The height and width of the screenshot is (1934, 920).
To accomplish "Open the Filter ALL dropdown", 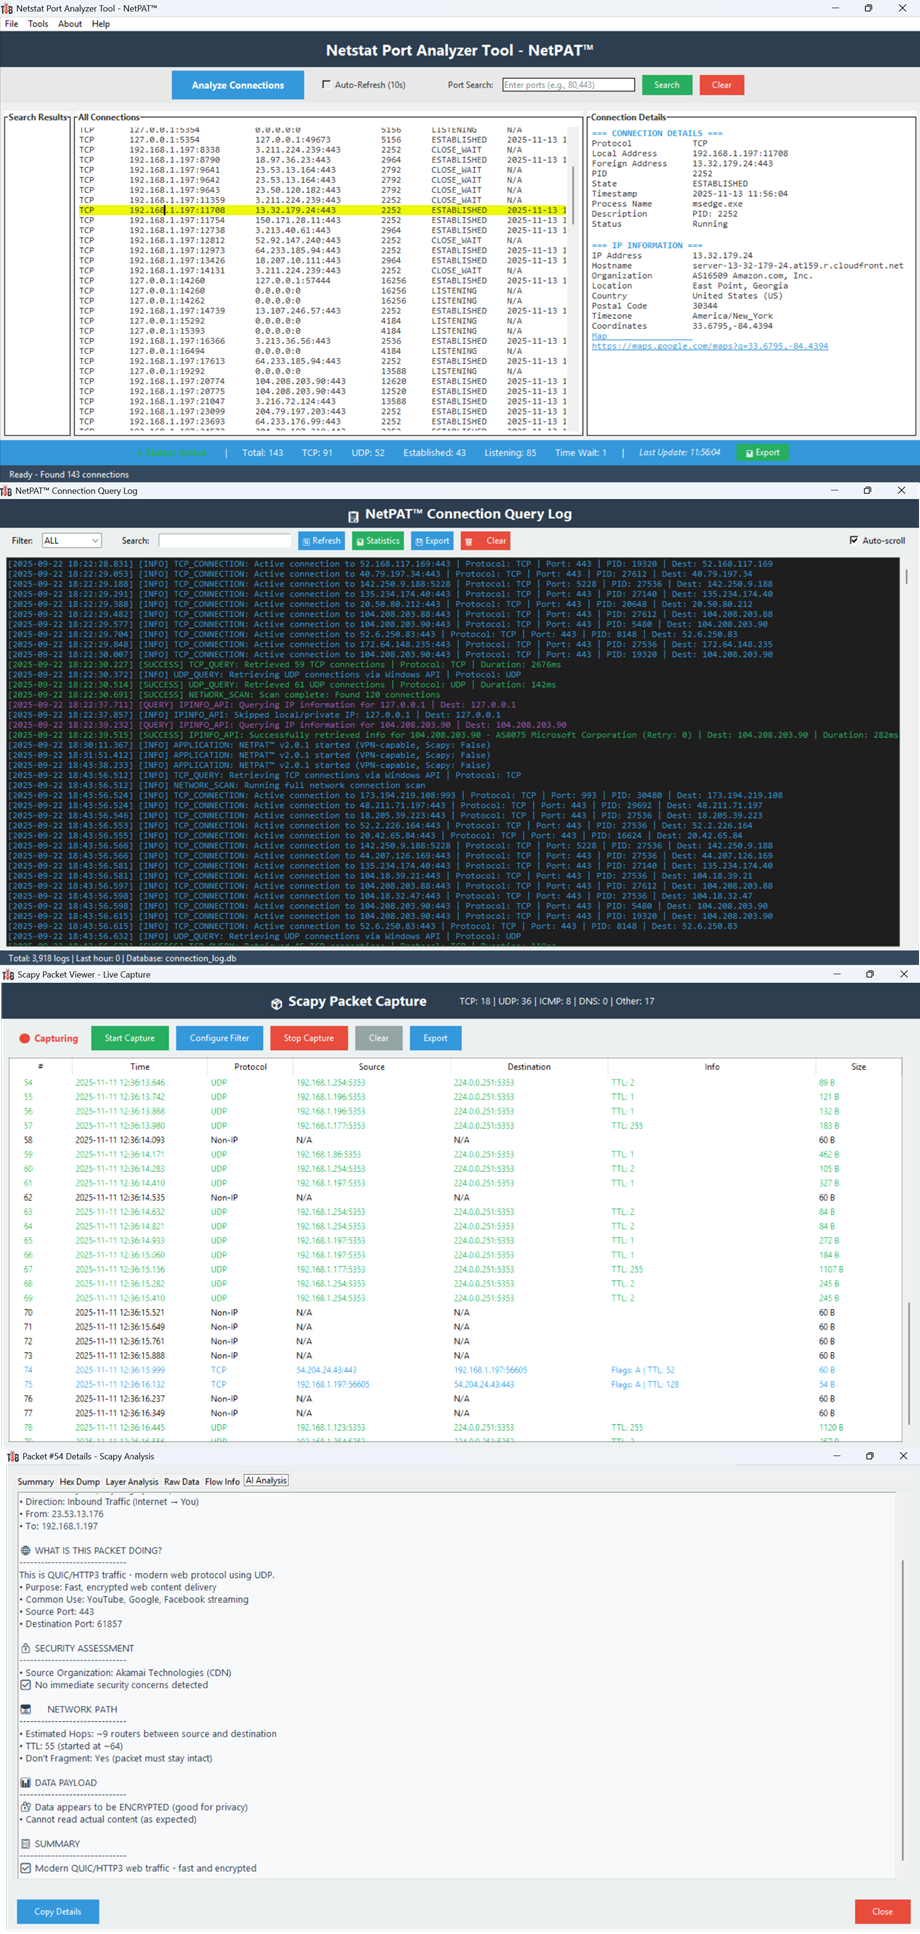I will (71, 541).
